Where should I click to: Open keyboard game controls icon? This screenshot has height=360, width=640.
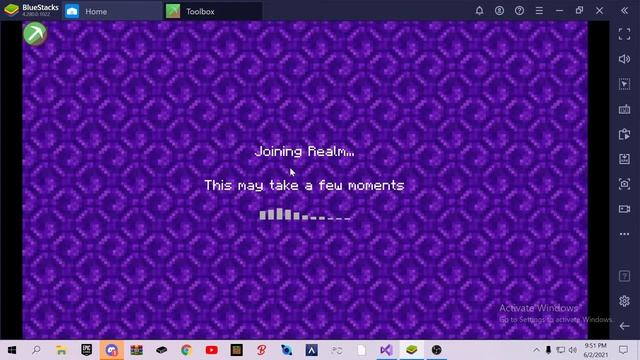(x=624, y=109)
